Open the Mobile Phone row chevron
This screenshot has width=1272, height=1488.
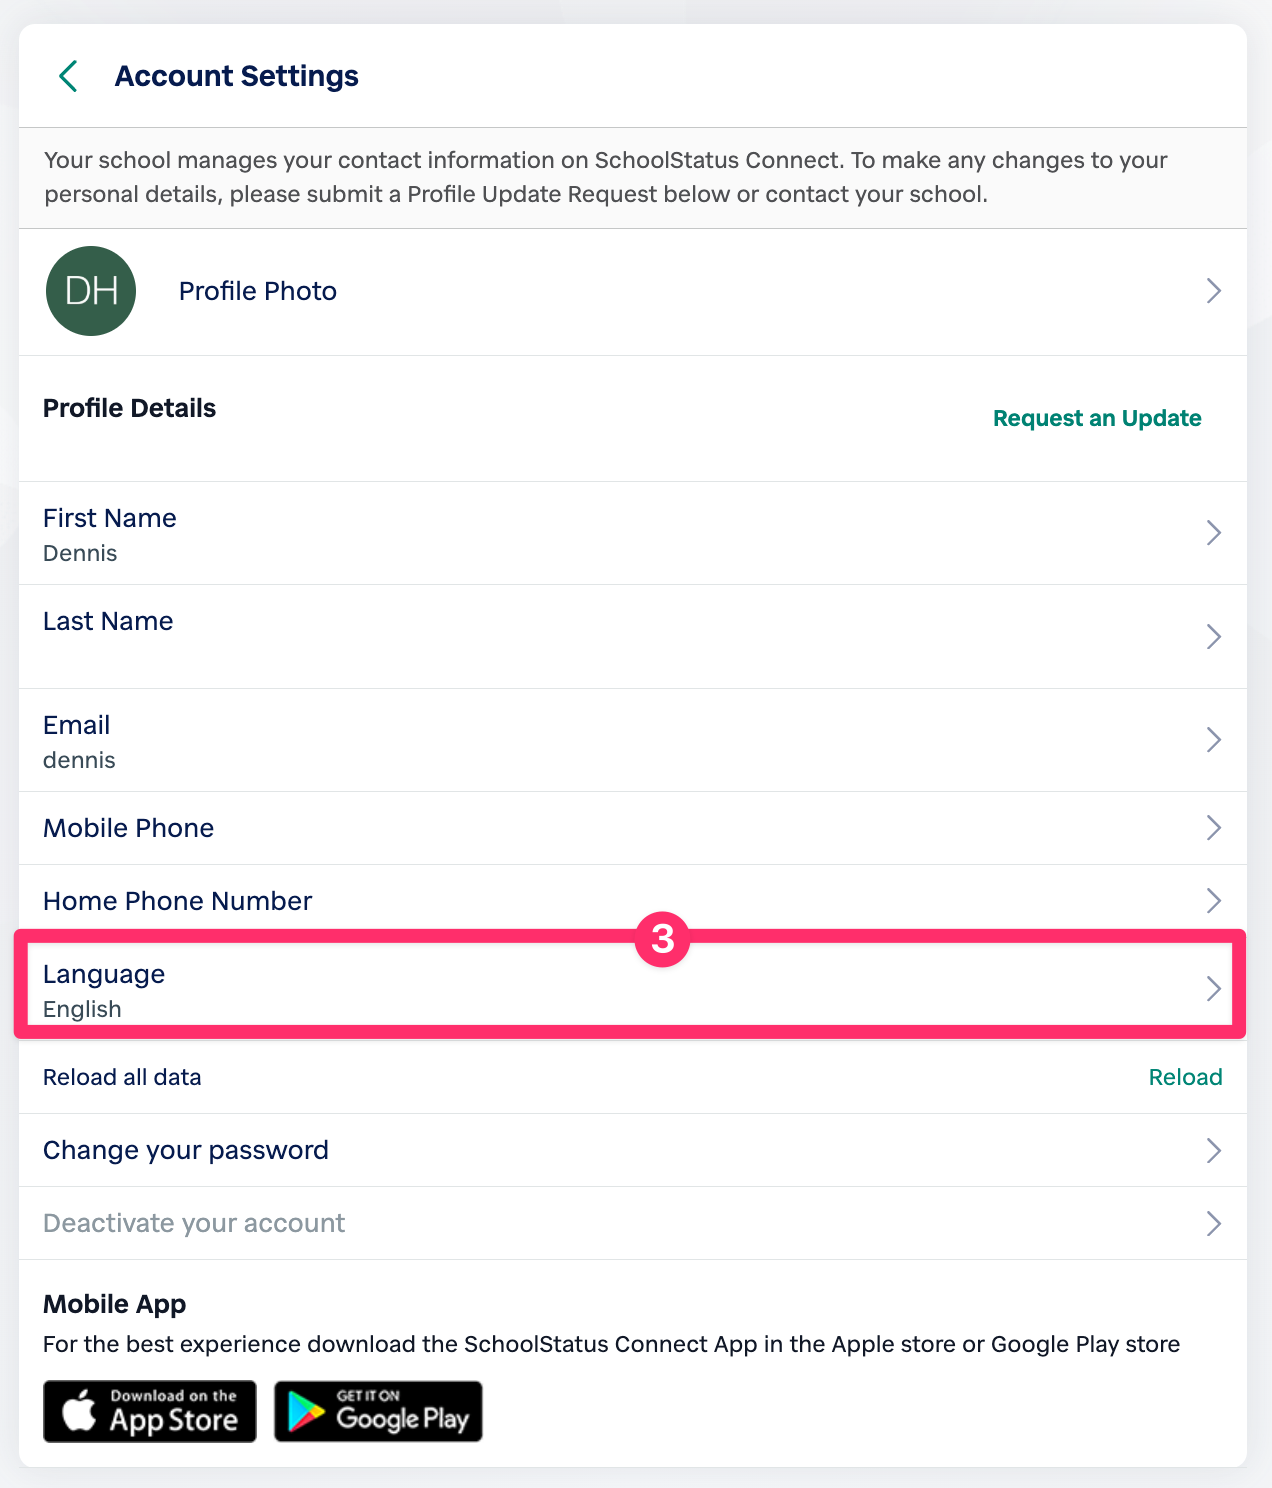[1213, 828]
